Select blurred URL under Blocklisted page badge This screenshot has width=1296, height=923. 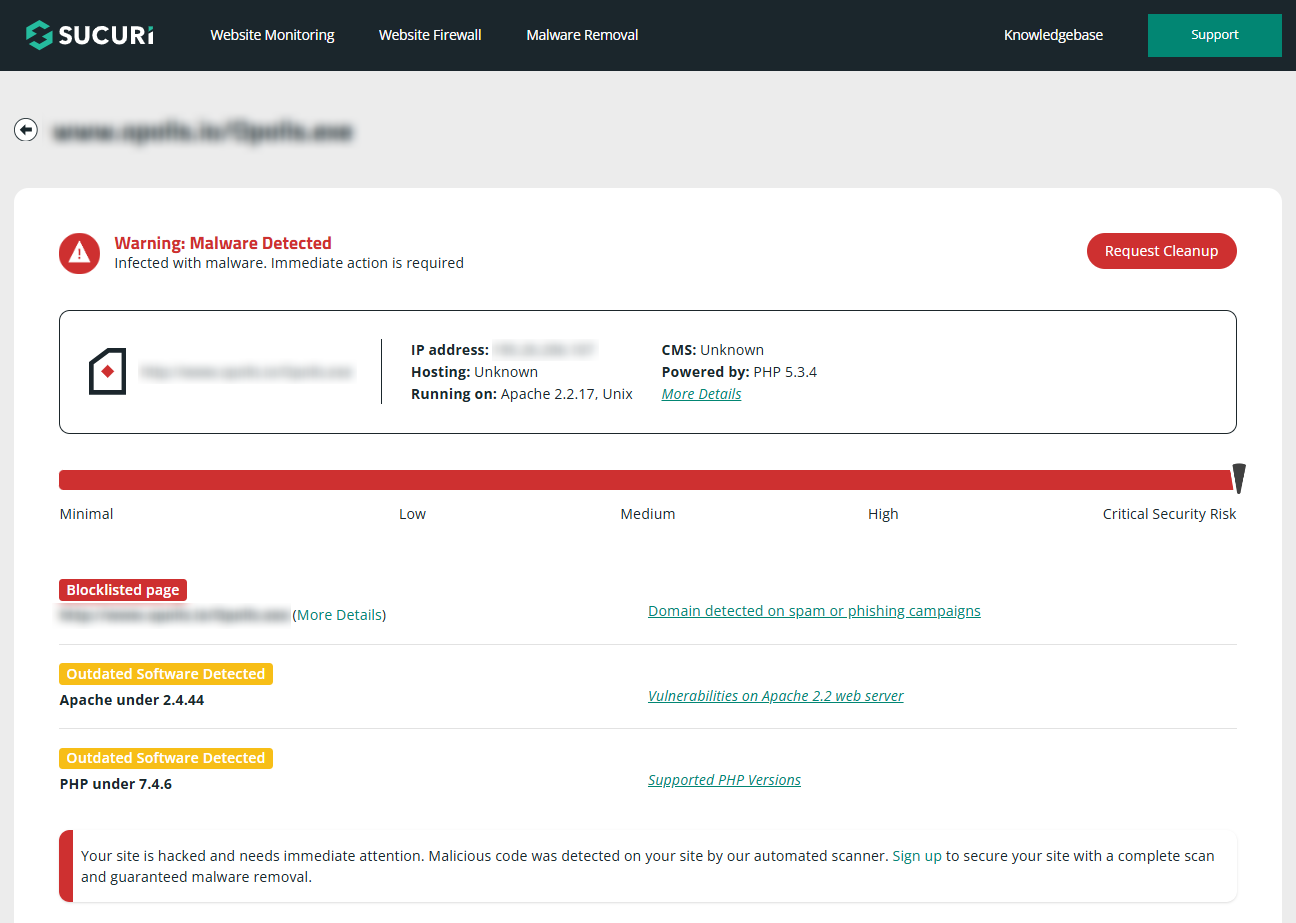(175, 615)
